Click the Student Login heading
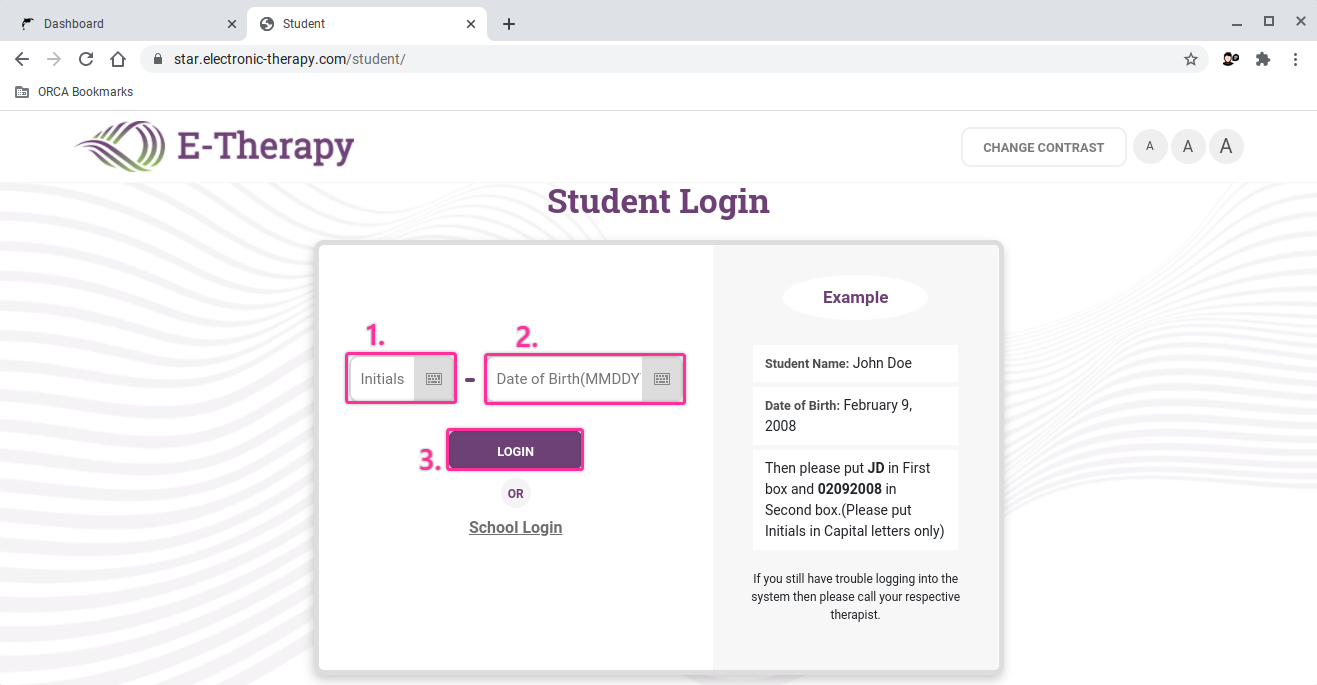This screenshot has width=1317, height=685. [x=658, y=201]
